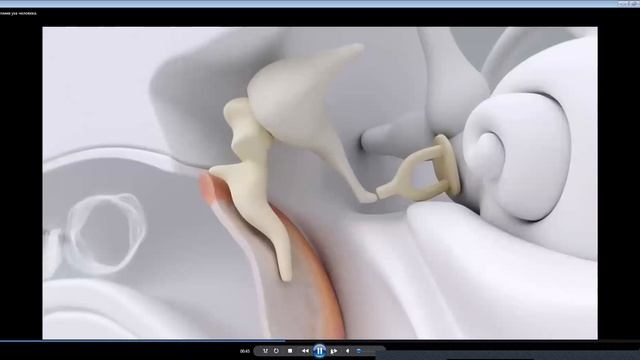Toggle shuffle mode

click(265, 351)
